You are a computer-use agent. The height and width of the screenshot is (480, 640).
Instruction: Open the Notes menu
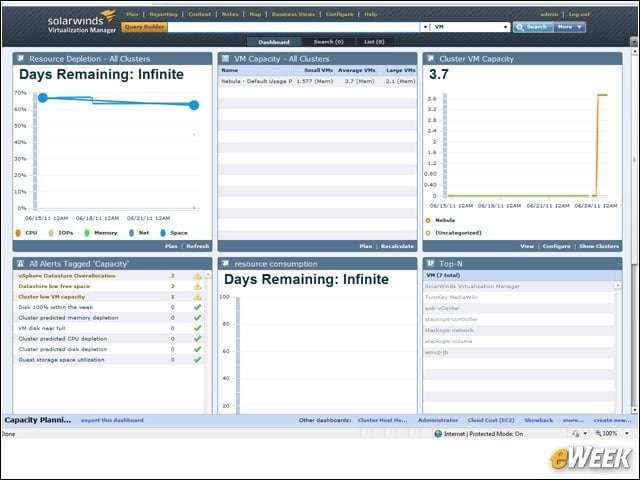pyautogui.click(x=230, y=14)
